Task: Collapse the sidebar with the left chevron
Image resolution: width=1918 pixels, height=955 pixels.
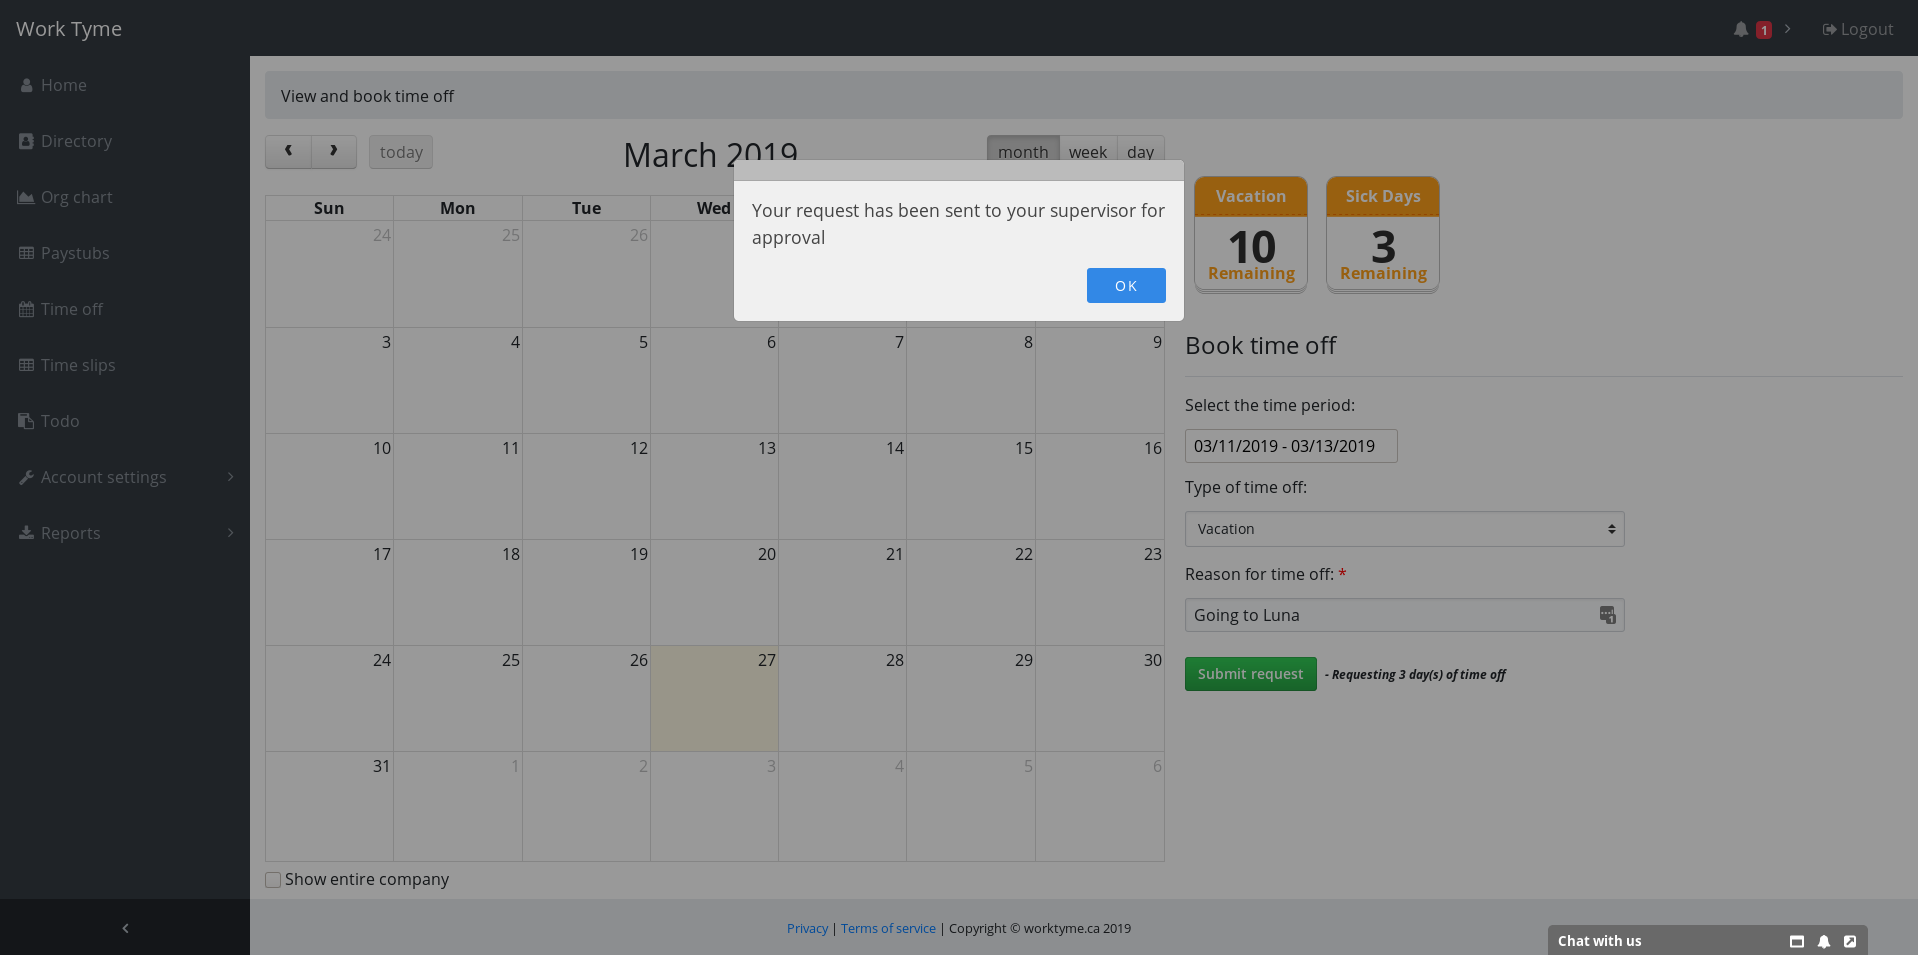Action: (x=124, y=928)
